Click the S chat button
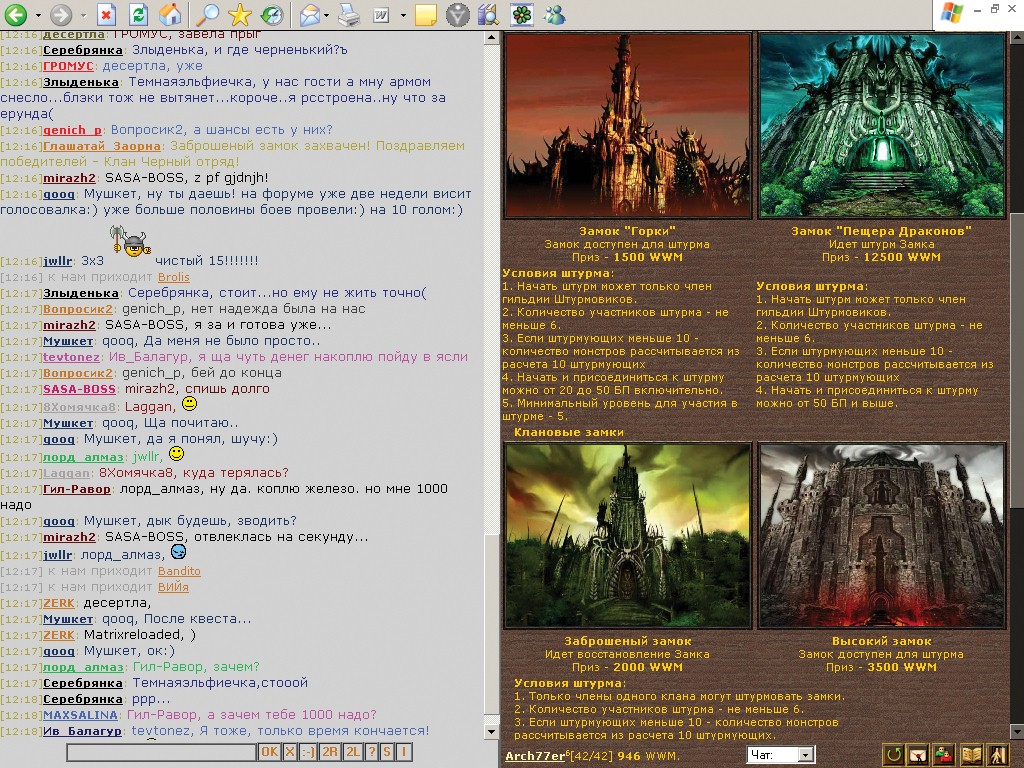Screen dimensions: 1024x768 (387, 752)
